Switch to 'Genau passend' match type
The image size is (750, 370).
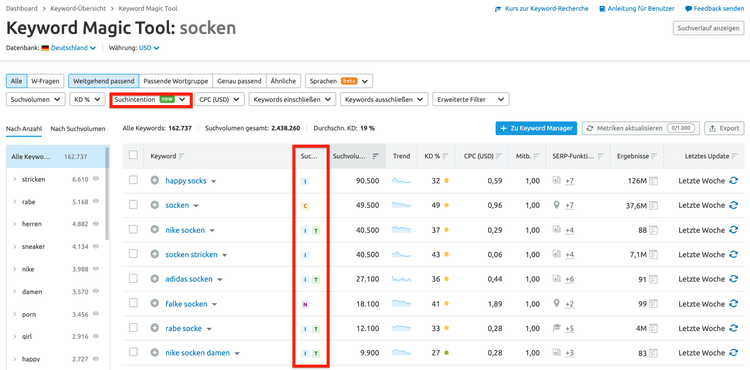coord(239,81)
